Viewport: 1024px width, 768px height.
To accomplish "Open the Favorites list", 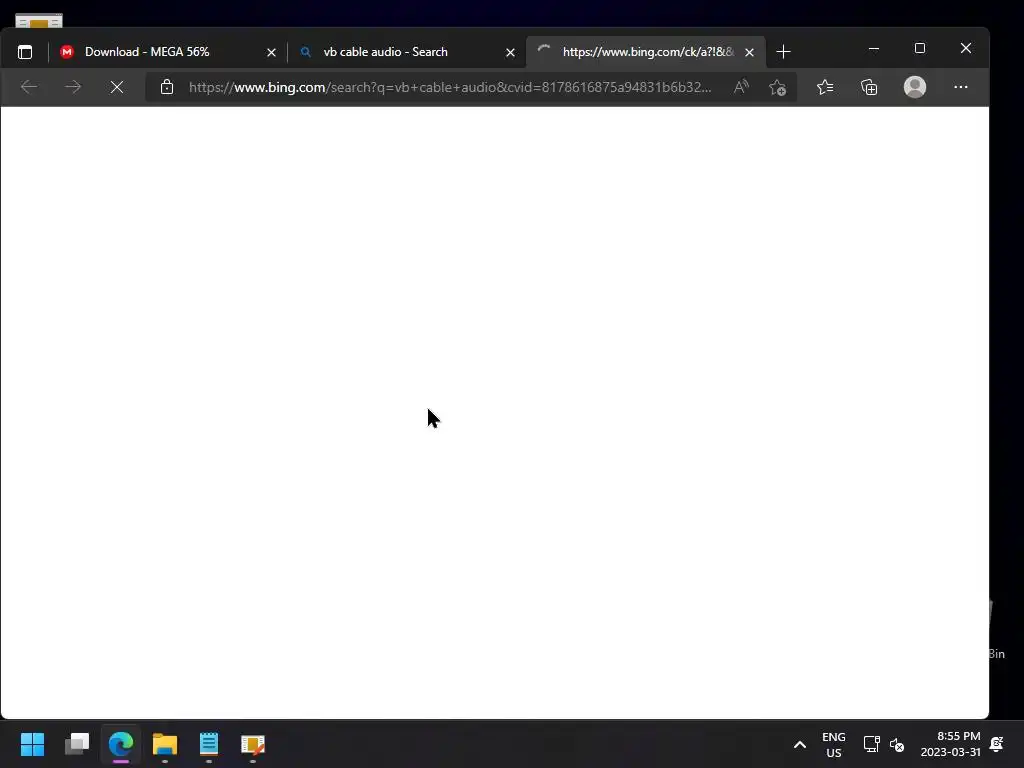I will pyautogui.click(x=825, y=87).
